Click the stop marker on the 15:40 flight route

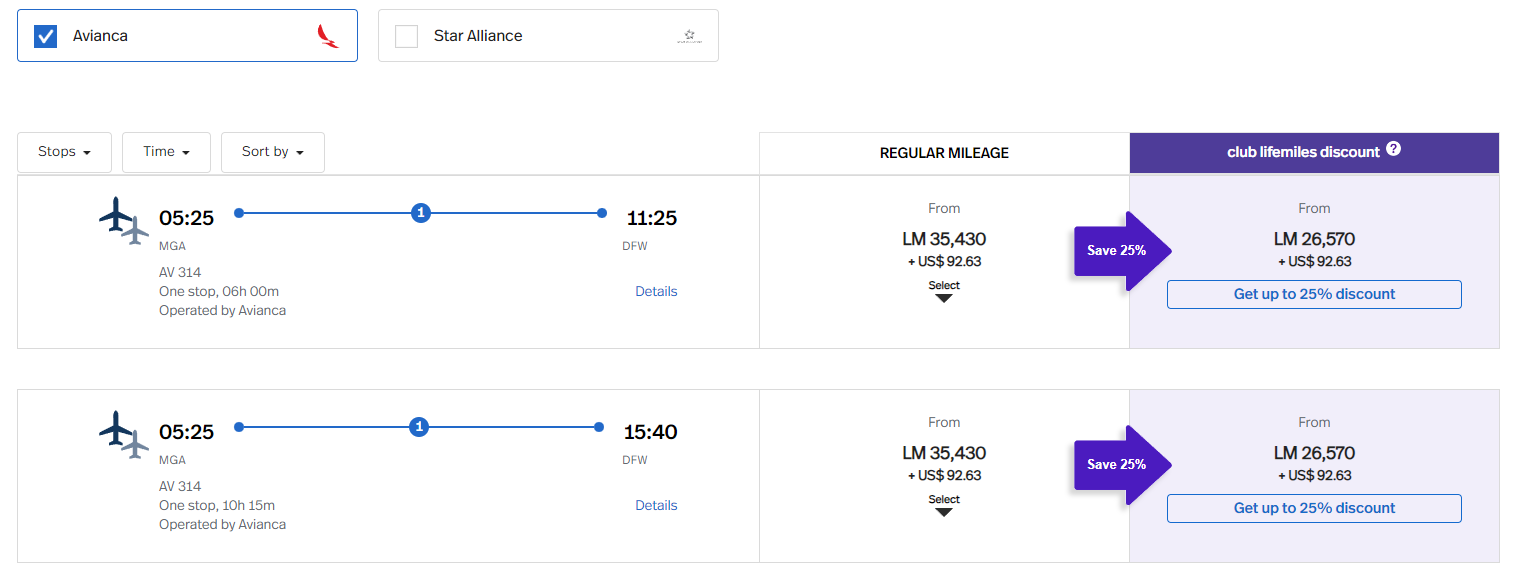420,427
